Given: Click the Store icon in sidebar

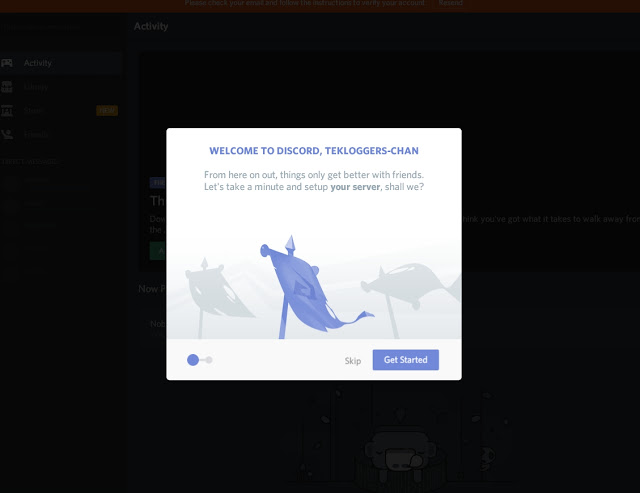Looking at the screenshot, I should pos(7,110).
